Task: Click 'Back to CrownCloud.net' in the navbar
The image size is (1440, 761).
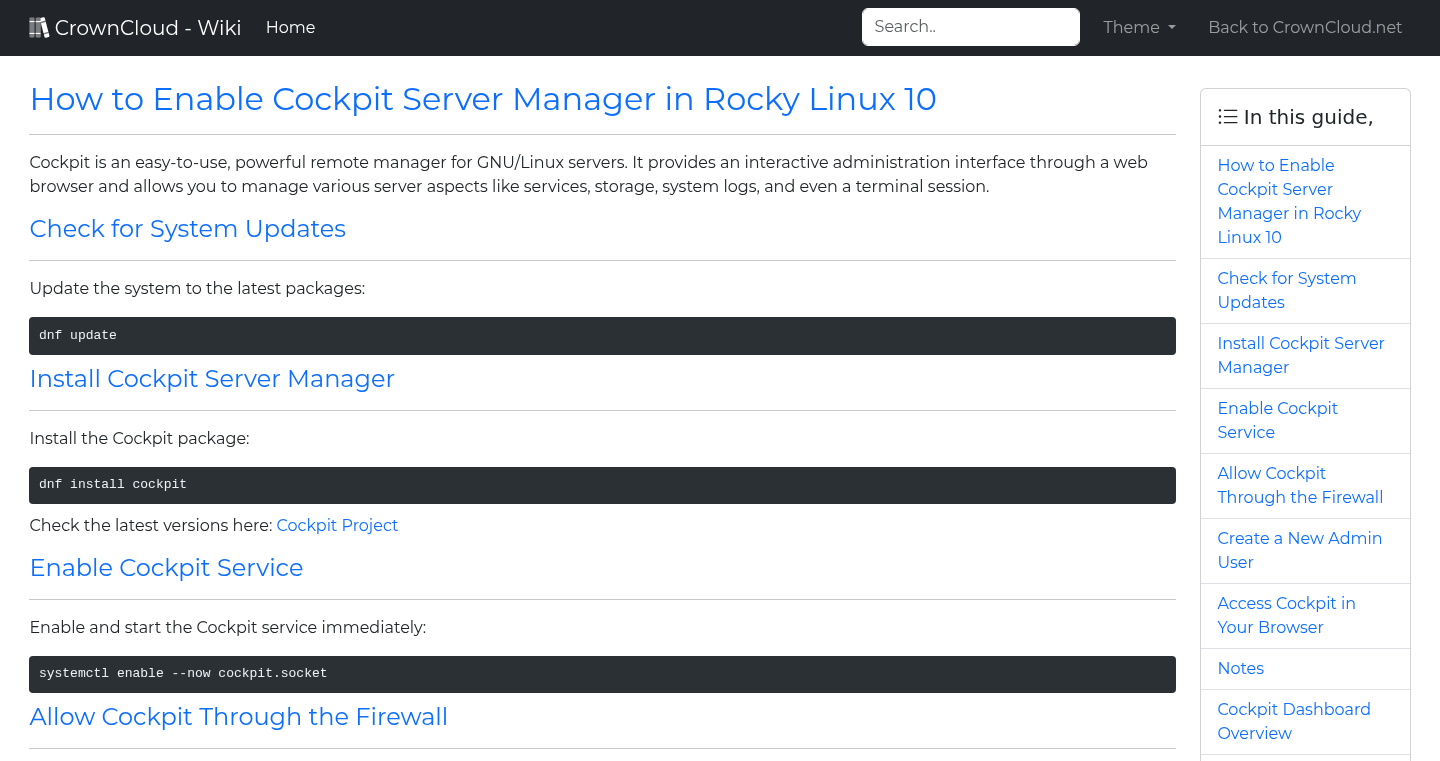Action: tap(1305, 27)
